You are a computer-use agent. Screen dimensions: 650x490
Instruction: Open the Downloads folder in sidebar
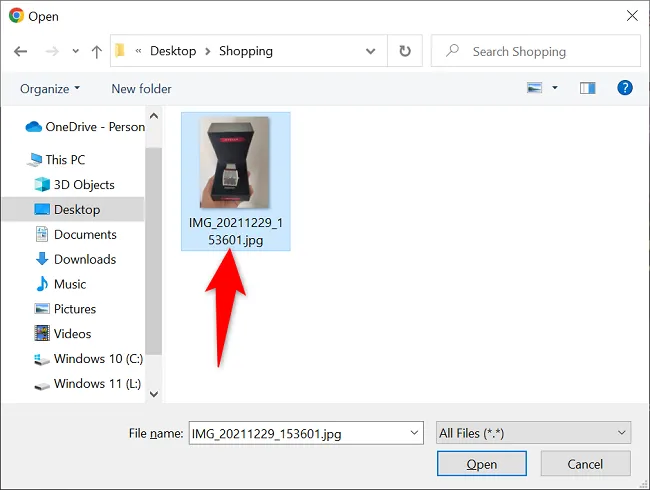[x=76, y=259]
